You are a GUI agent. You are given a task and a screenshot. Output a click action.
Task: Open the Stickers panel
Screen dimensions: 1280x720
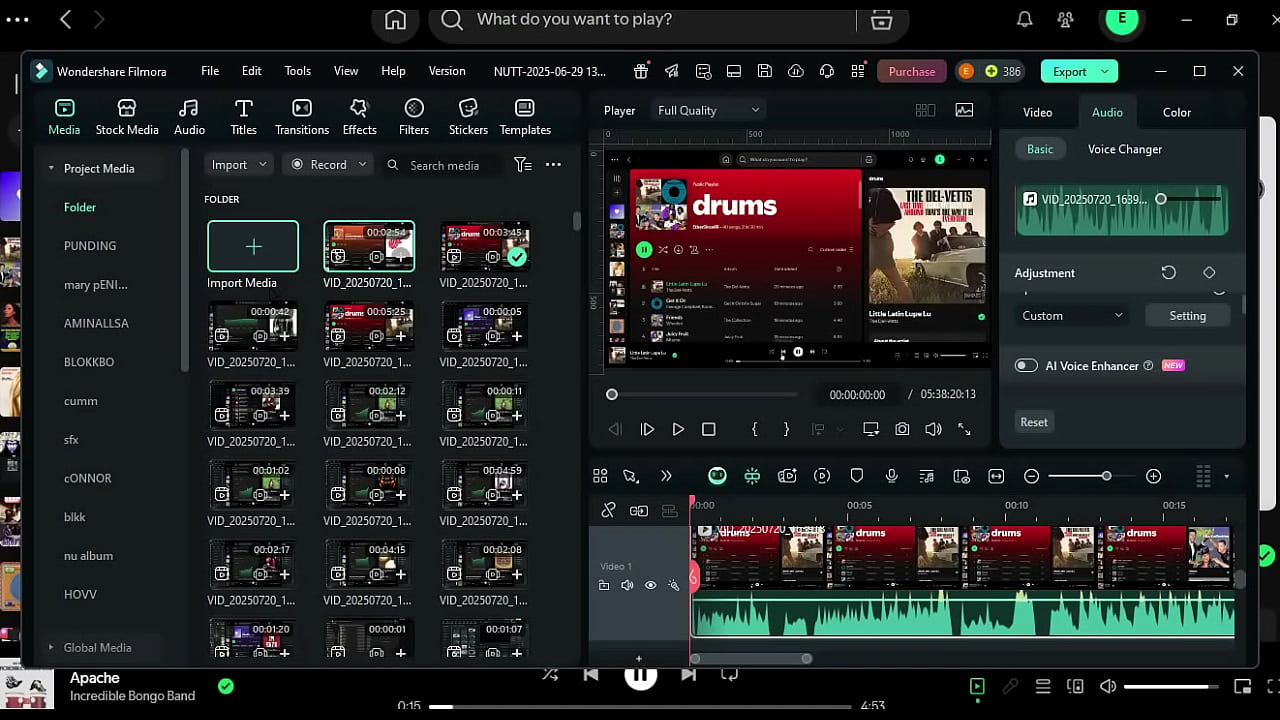(468, 117)
